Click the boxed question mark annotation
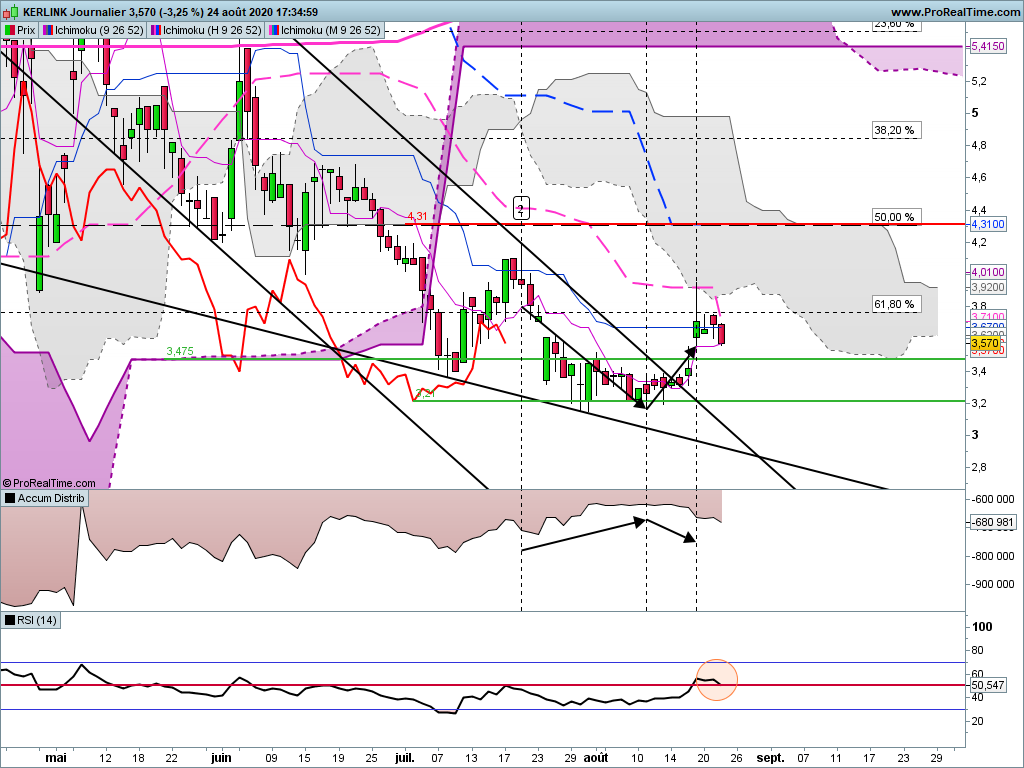Screen dimensions: 1024x768 coord(520,208)
